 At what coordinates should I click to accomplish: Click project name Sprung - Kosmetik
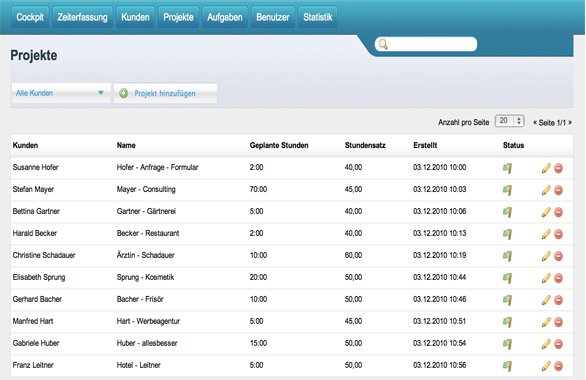click(145, 277)
